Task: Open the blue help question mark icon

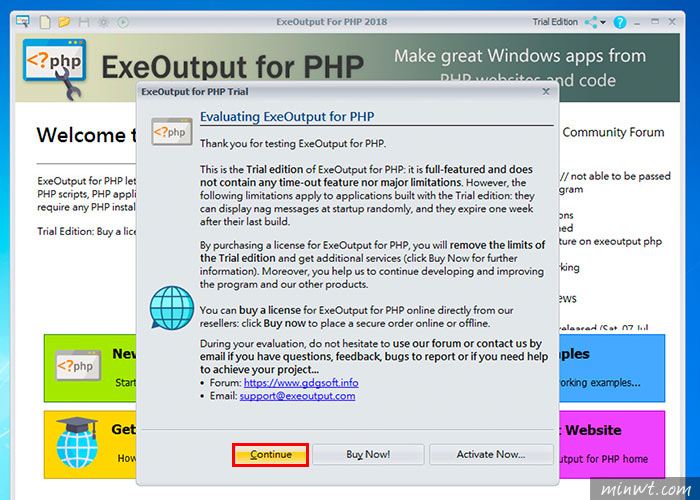Action: (x=620, y=22)
